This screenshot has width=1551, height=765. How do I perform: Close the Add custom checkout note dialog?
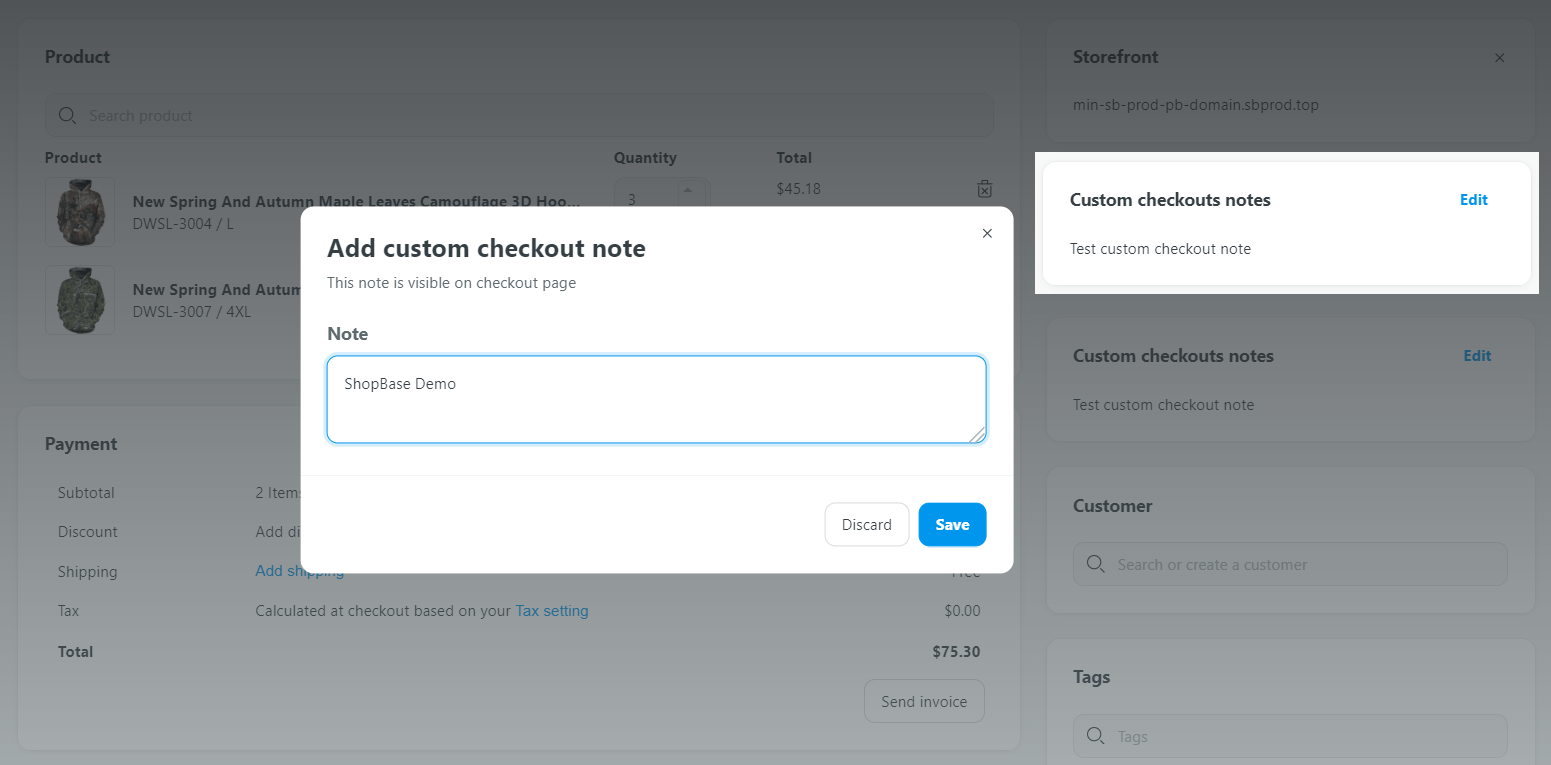987,233
